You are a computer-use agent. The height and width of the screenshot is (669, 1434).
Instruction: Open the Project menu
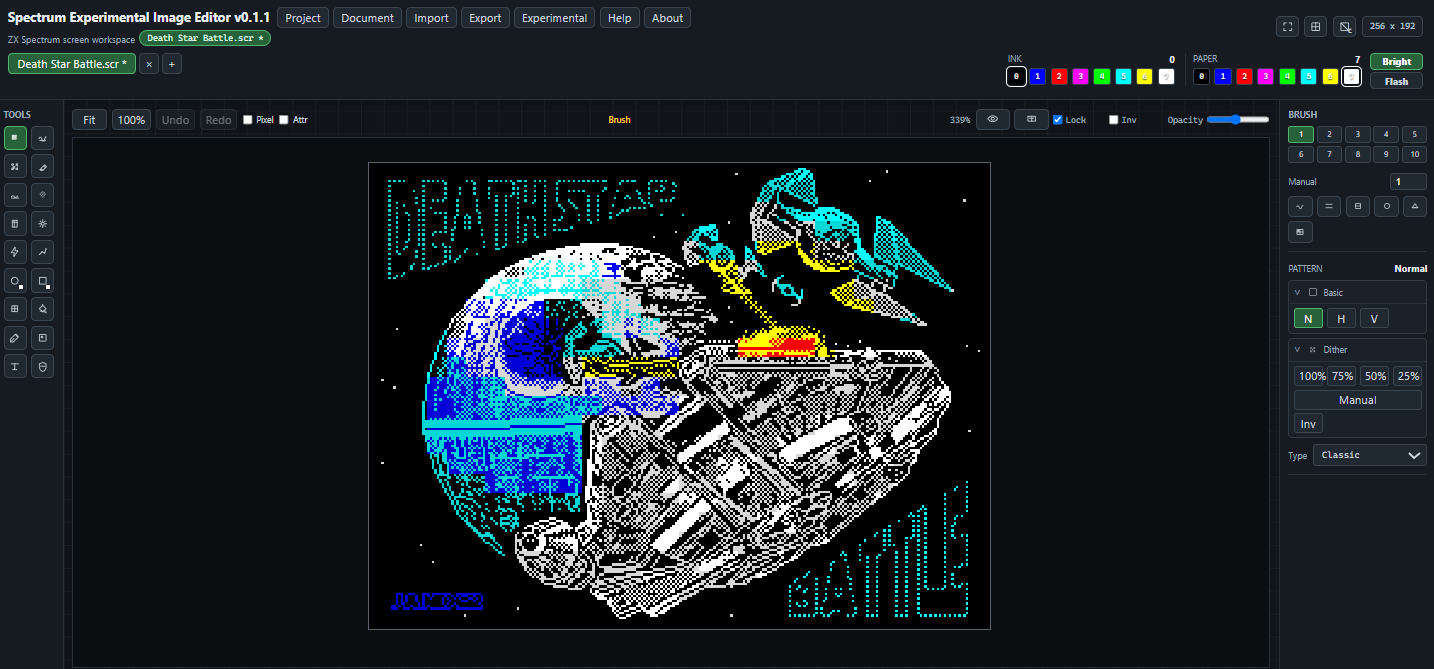(303, 18)
